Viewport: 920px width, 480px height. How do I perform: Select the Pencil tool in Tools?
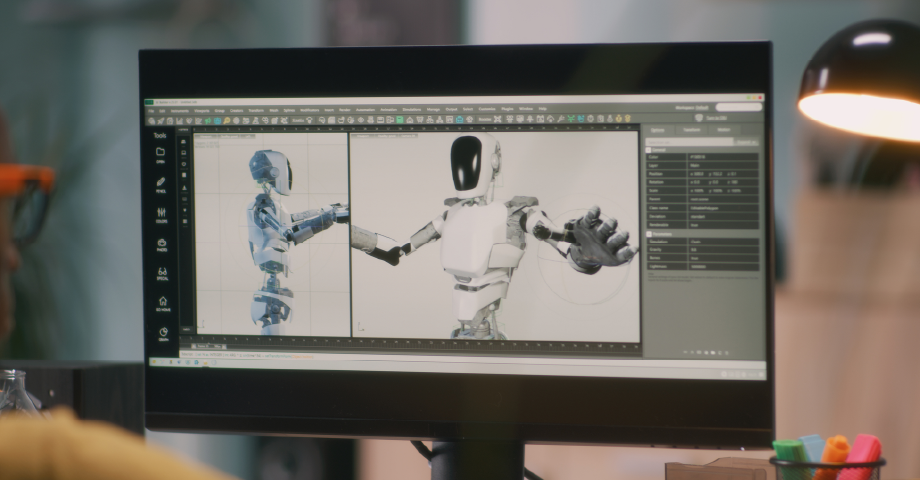tap(161, 185)
